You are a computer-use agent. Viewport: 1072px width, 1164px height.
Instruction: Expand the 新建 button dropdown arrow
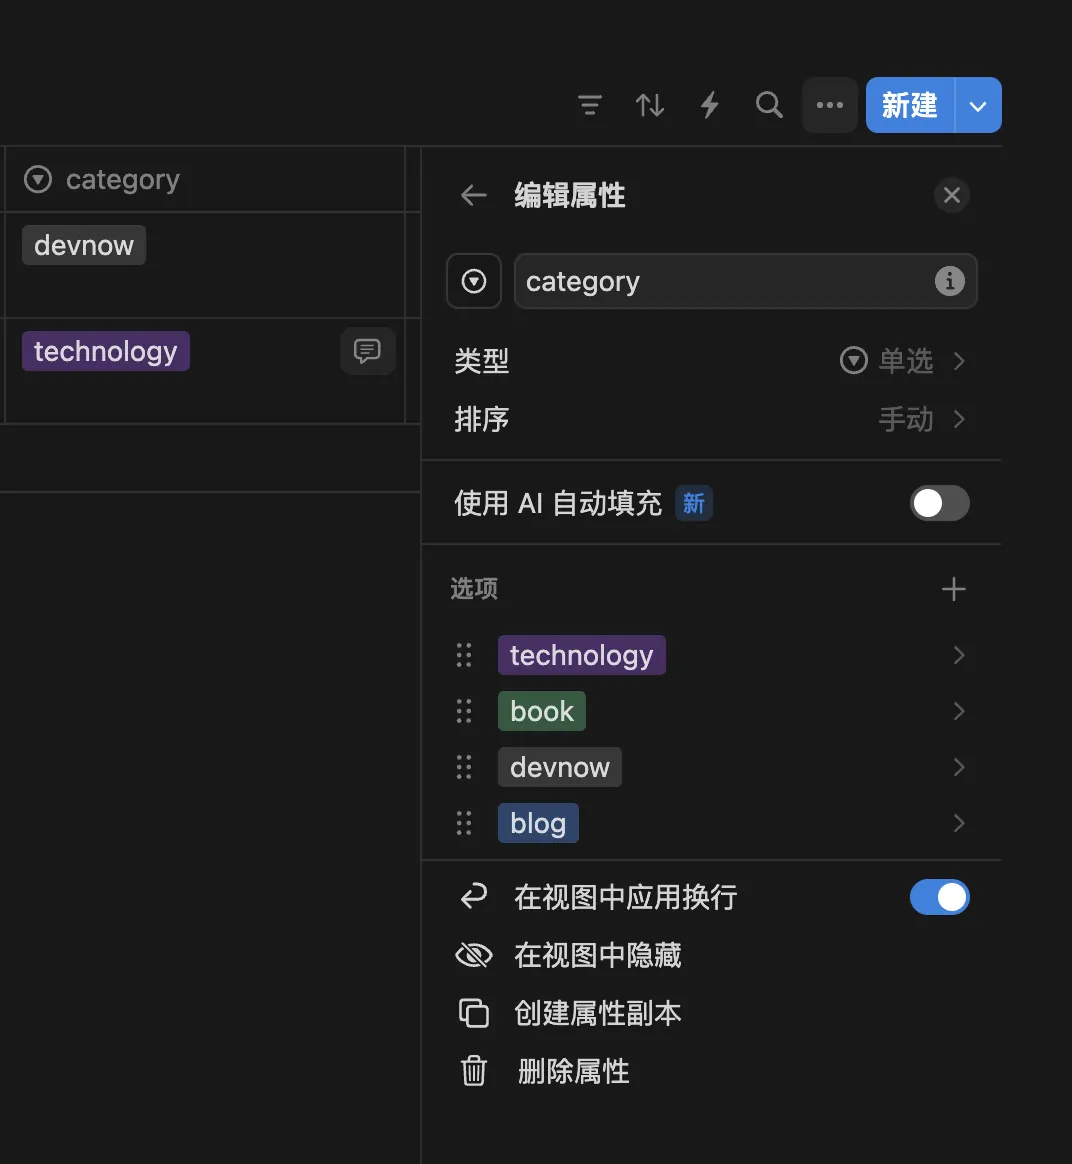click(978, 105)
